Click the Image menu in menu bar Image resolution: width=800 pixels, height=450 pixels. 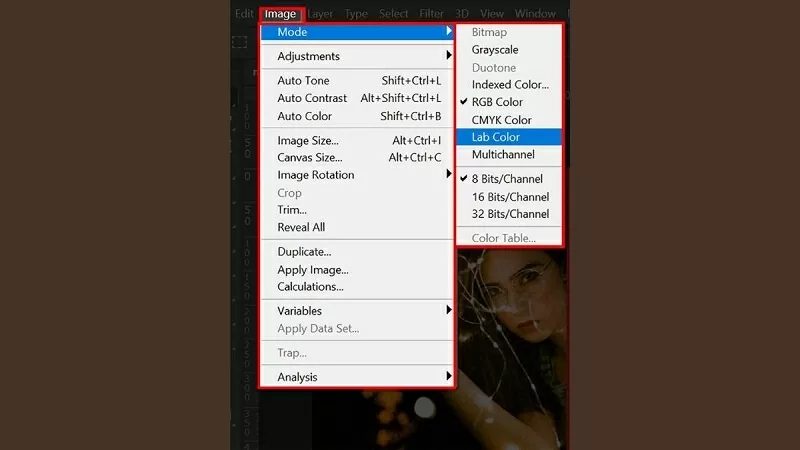click(x=280, y=14)
